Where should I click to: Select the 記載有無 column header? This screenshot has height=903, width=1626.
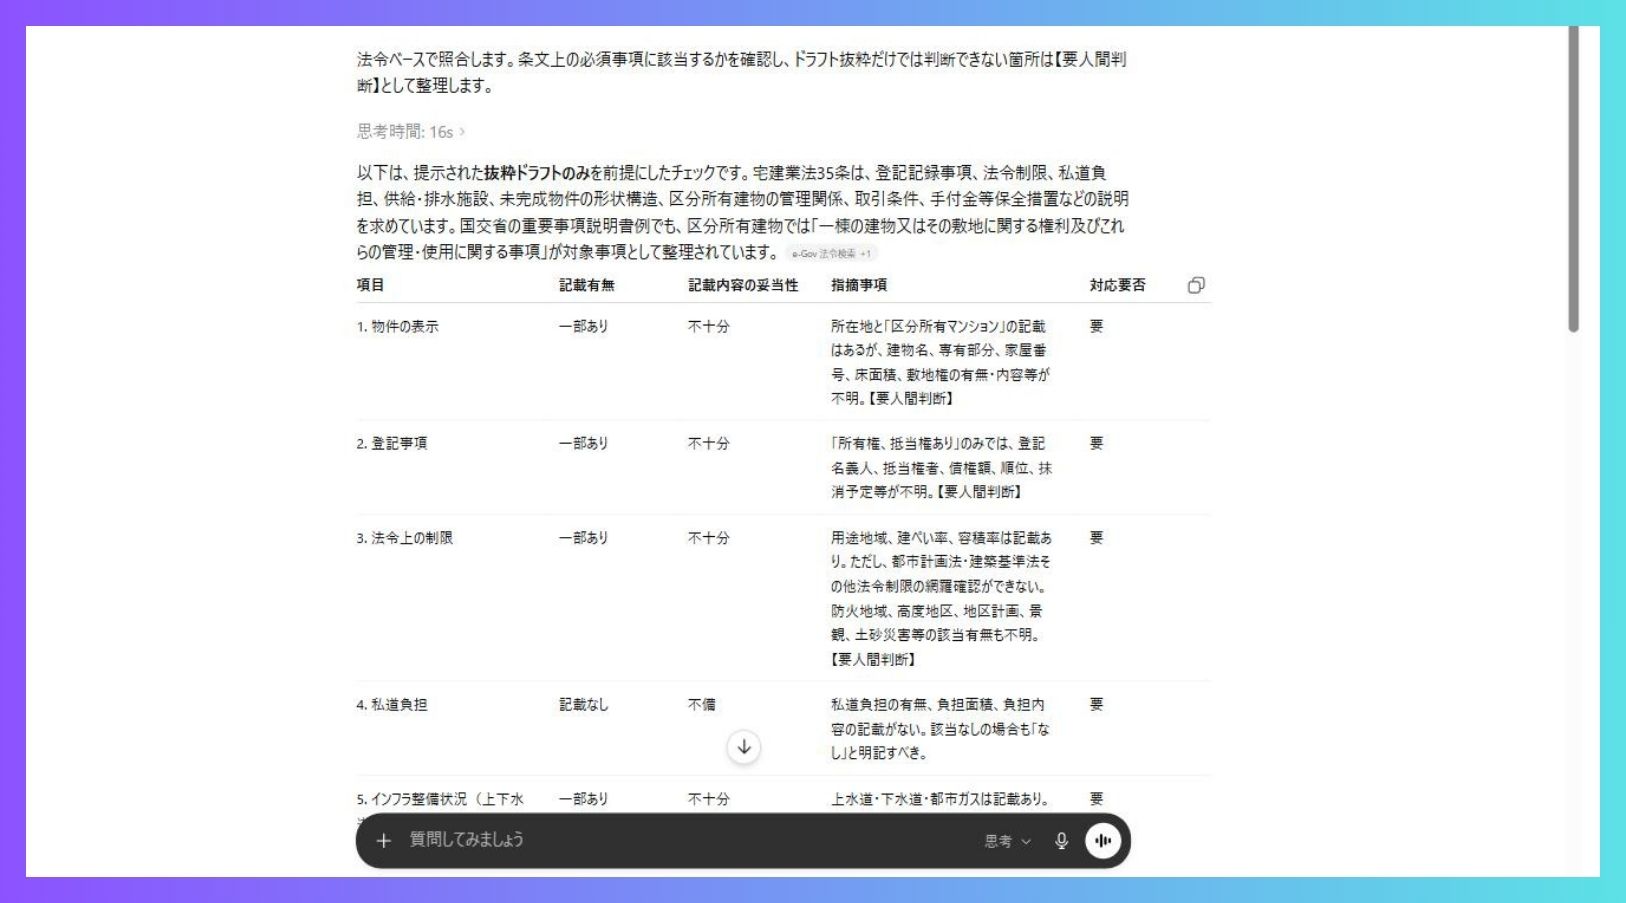click(587, 285)
